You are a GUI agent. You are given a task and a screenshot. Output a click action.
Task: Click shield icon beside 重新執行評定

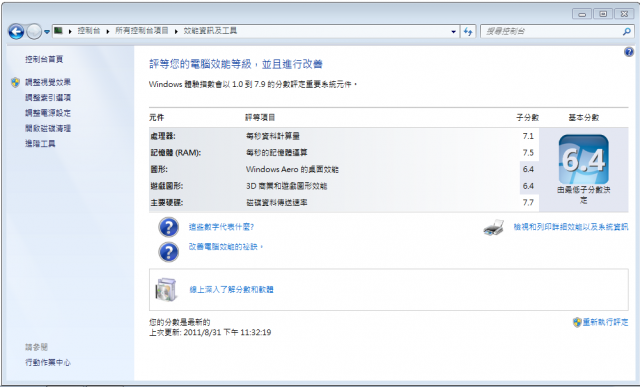(x=577, y=322)
